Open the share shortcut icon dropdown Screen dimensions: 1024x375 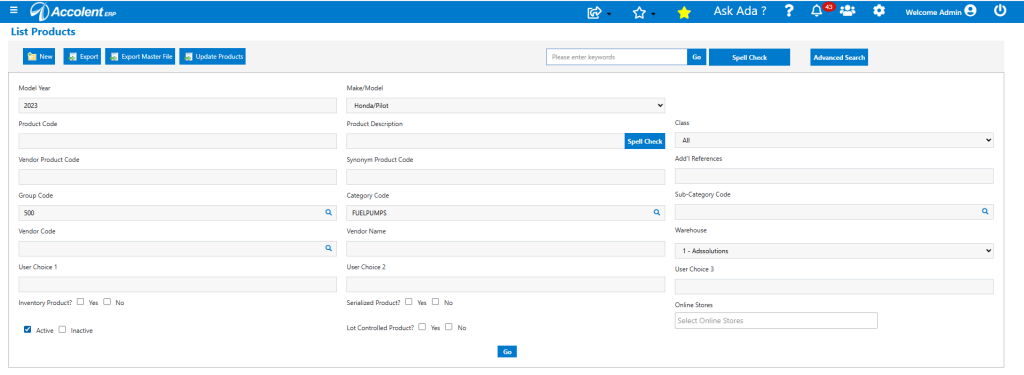click(x=599, y=12)
